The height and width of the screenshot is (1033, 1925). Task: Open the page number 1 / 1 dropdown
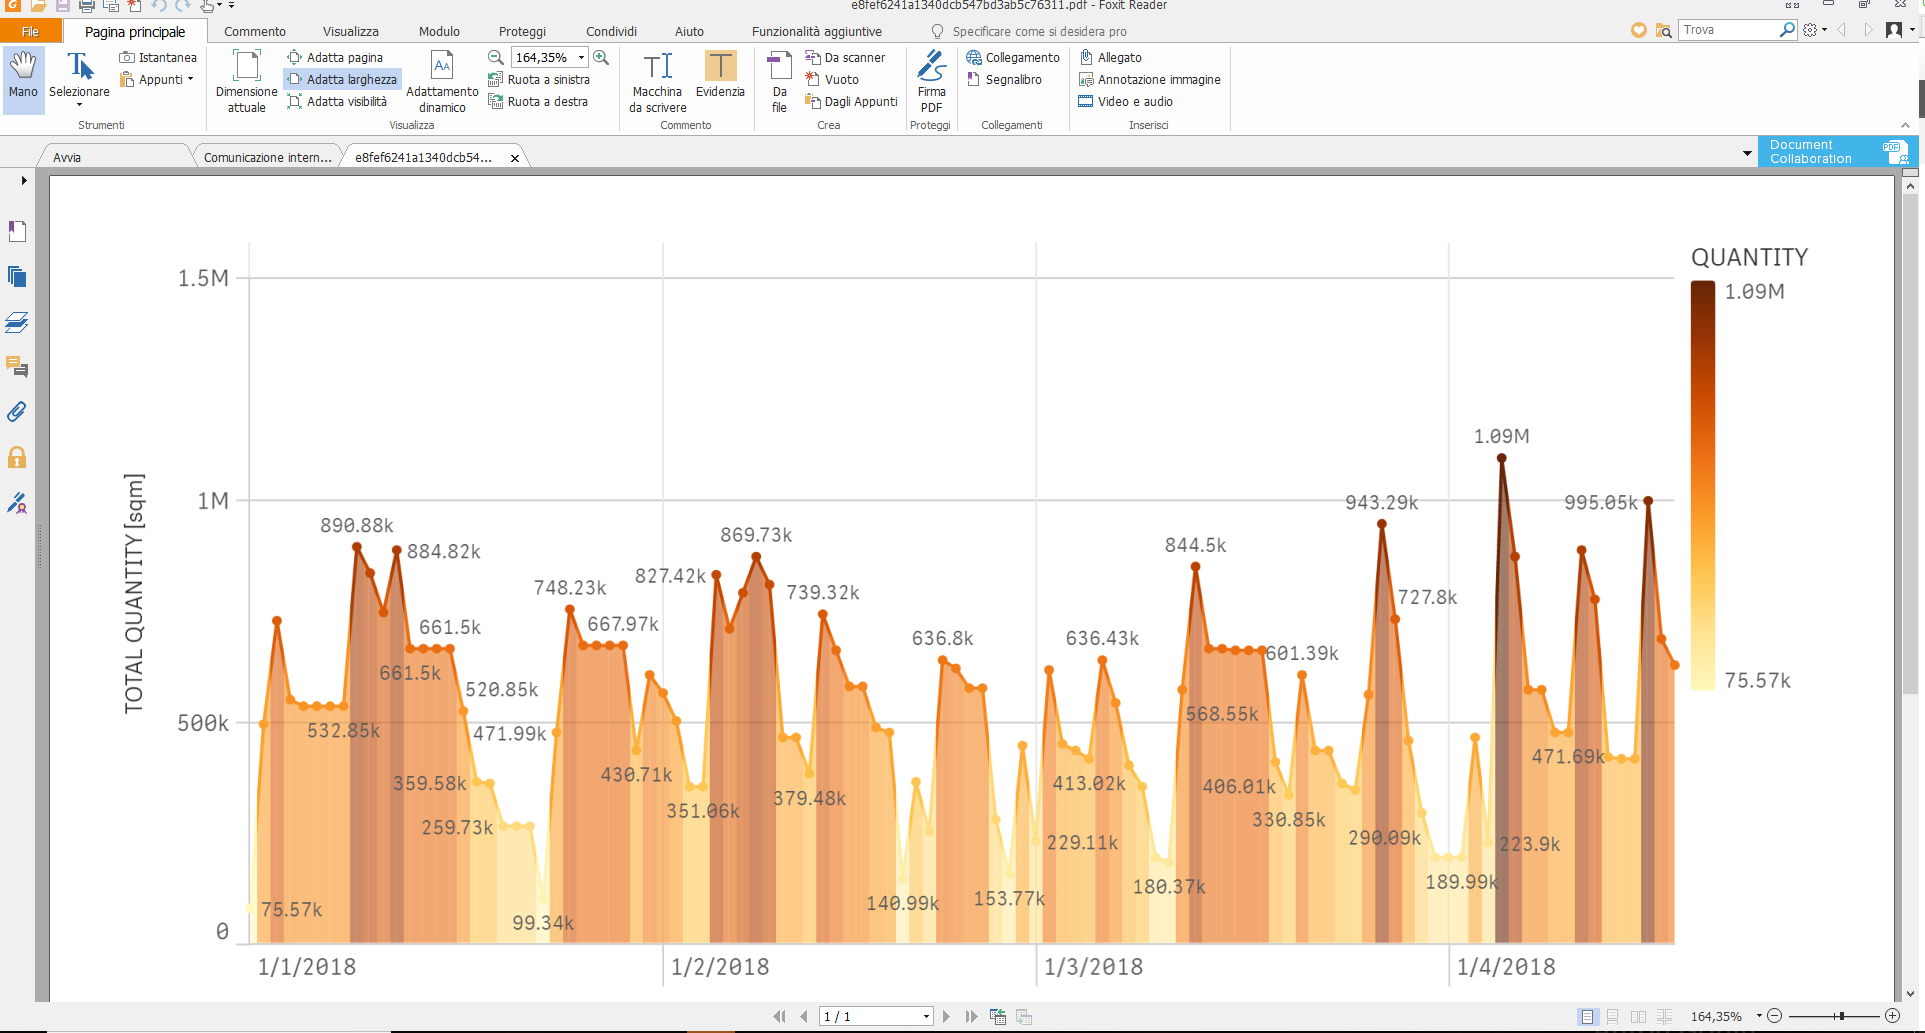tap(927, 1017)
